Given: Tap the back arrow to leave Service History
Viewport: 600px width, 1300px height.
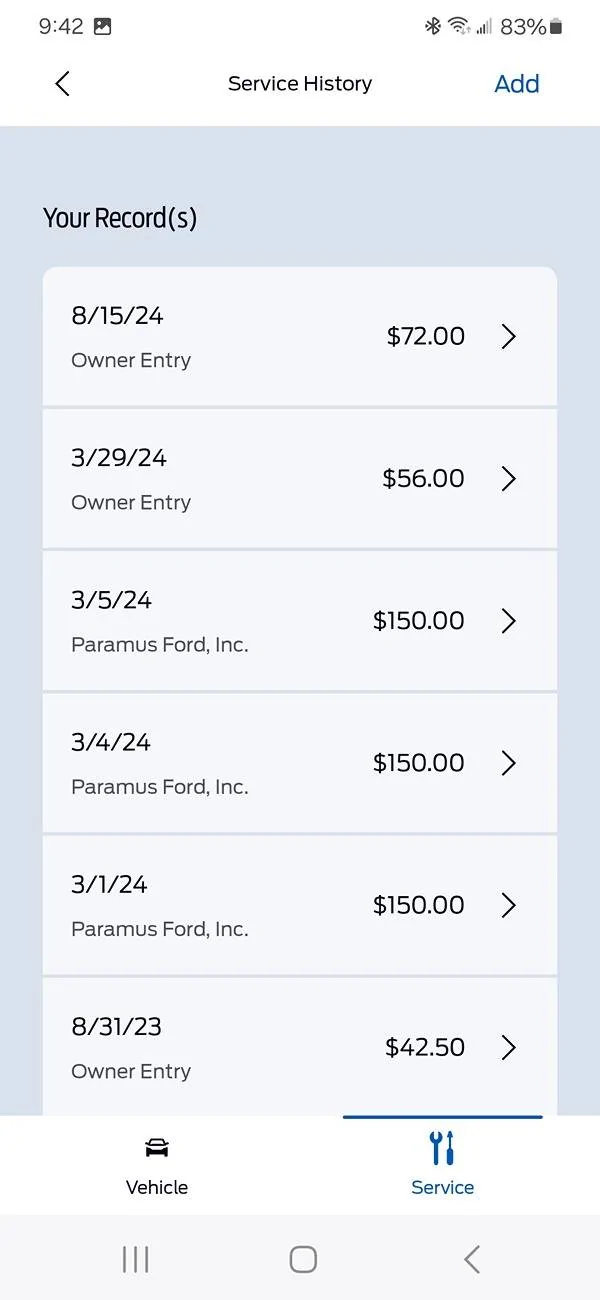Looking at the screenshot, I should coord(62,84).
